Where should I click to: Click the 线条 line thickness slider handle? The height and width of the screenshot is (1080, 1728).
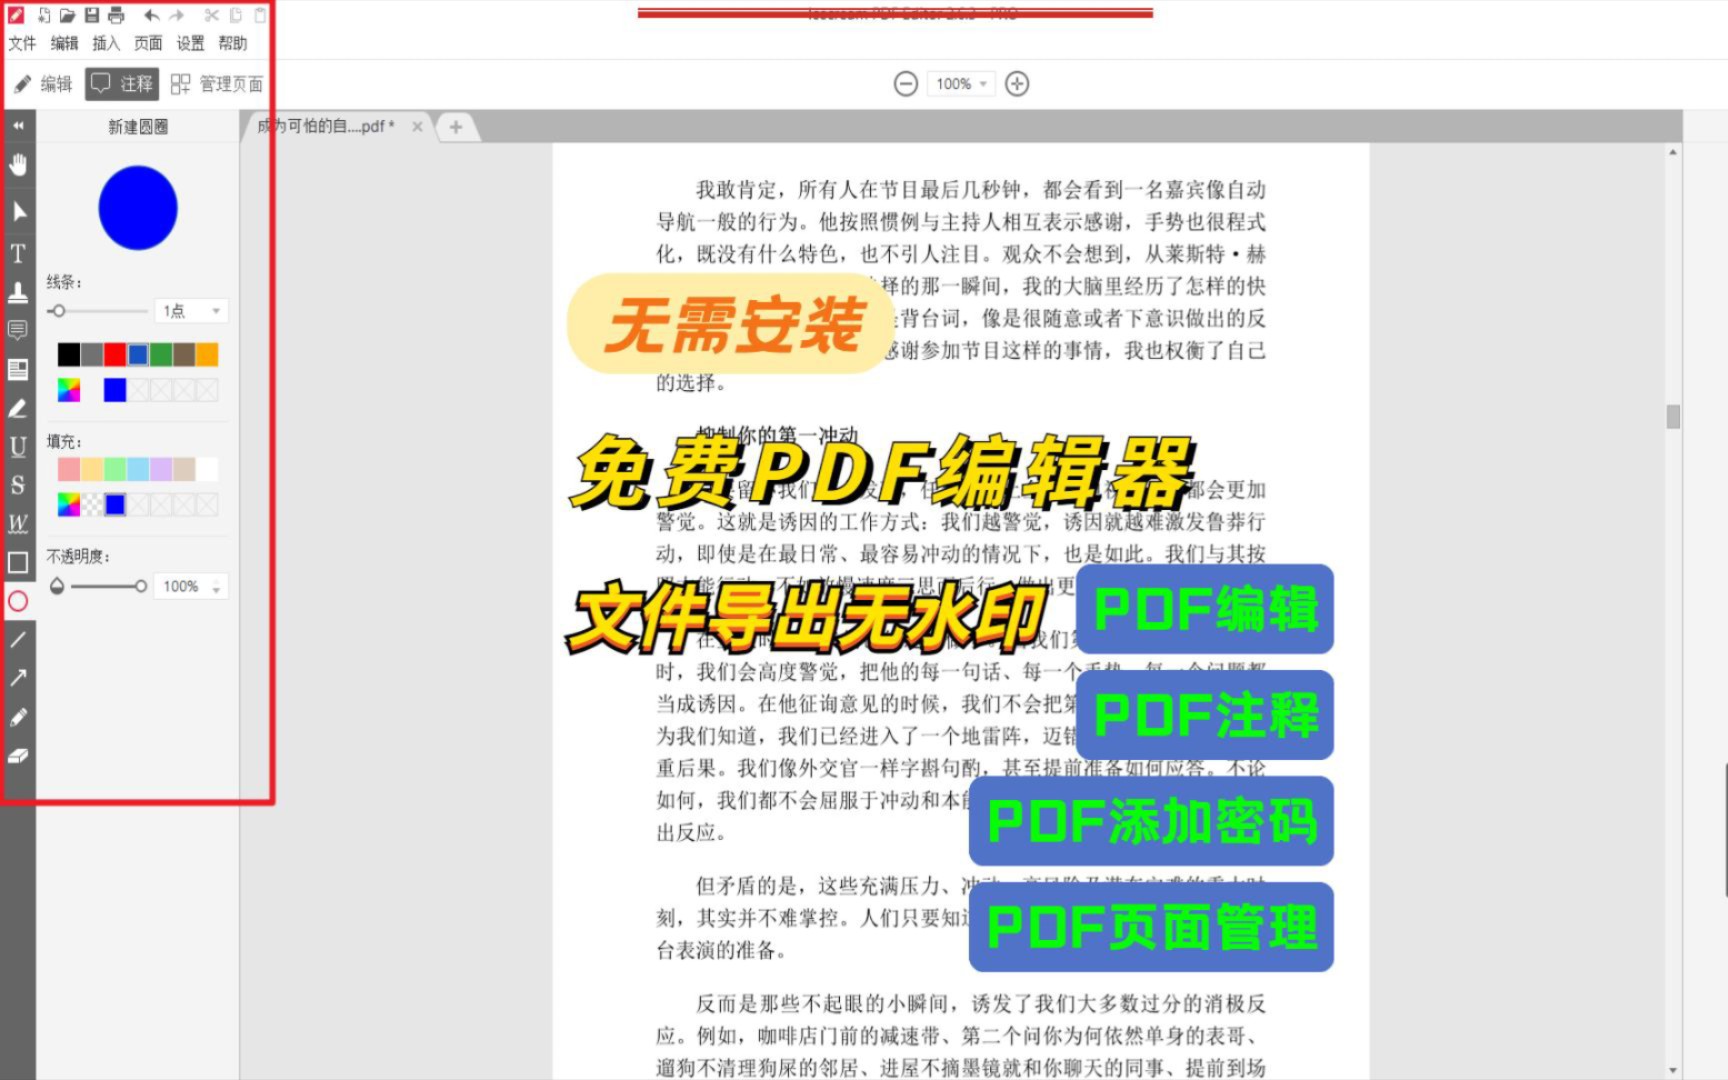point(58,311)
